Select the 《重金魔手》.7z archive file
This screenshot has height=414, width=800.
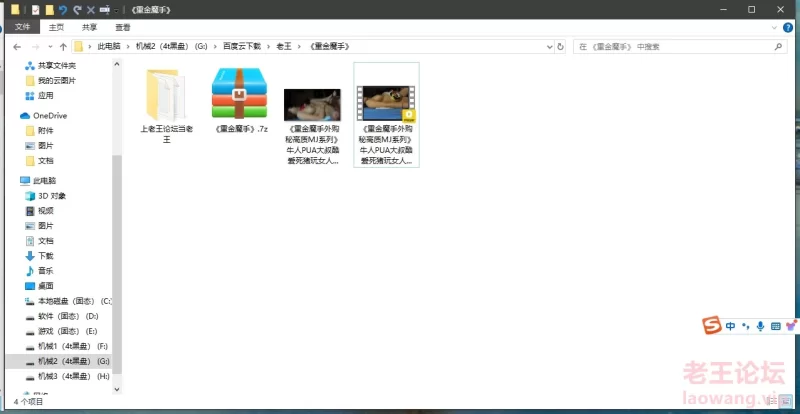coord(239,101)
